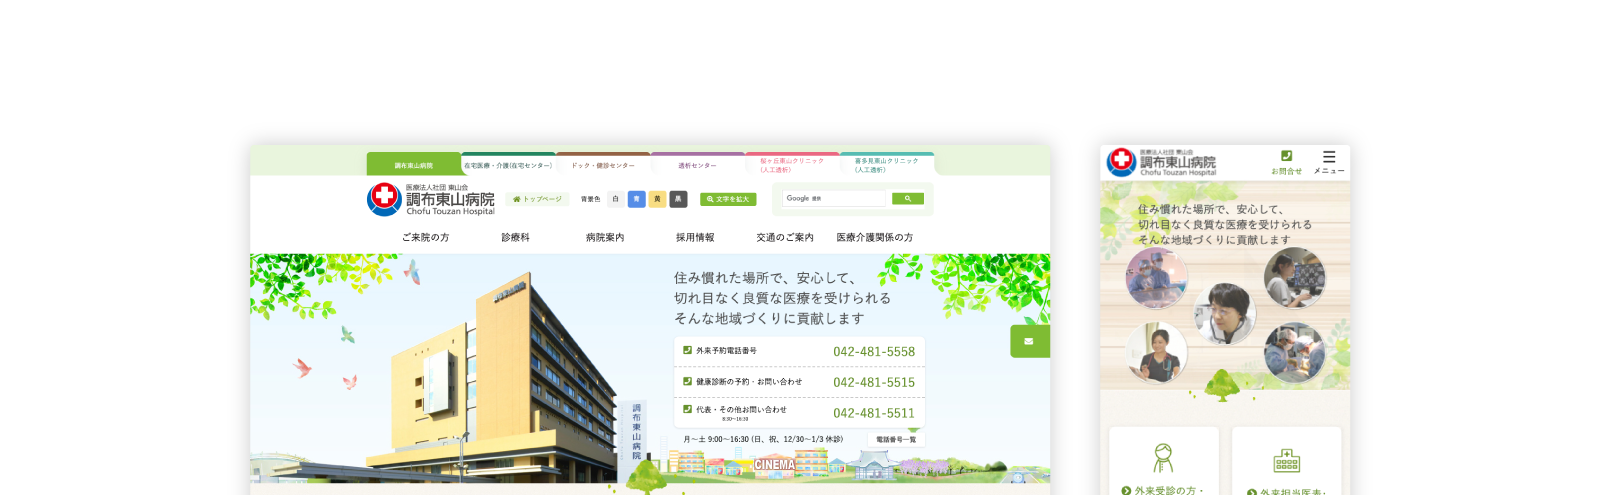Switch background color to blue (青)

coord(636,199)
